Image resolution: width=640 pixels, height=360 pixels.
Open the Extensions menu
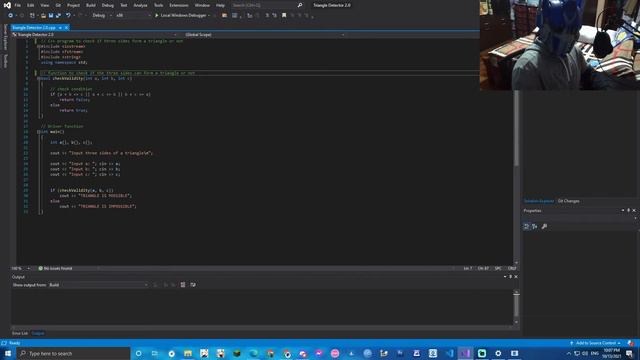[179, 5]
